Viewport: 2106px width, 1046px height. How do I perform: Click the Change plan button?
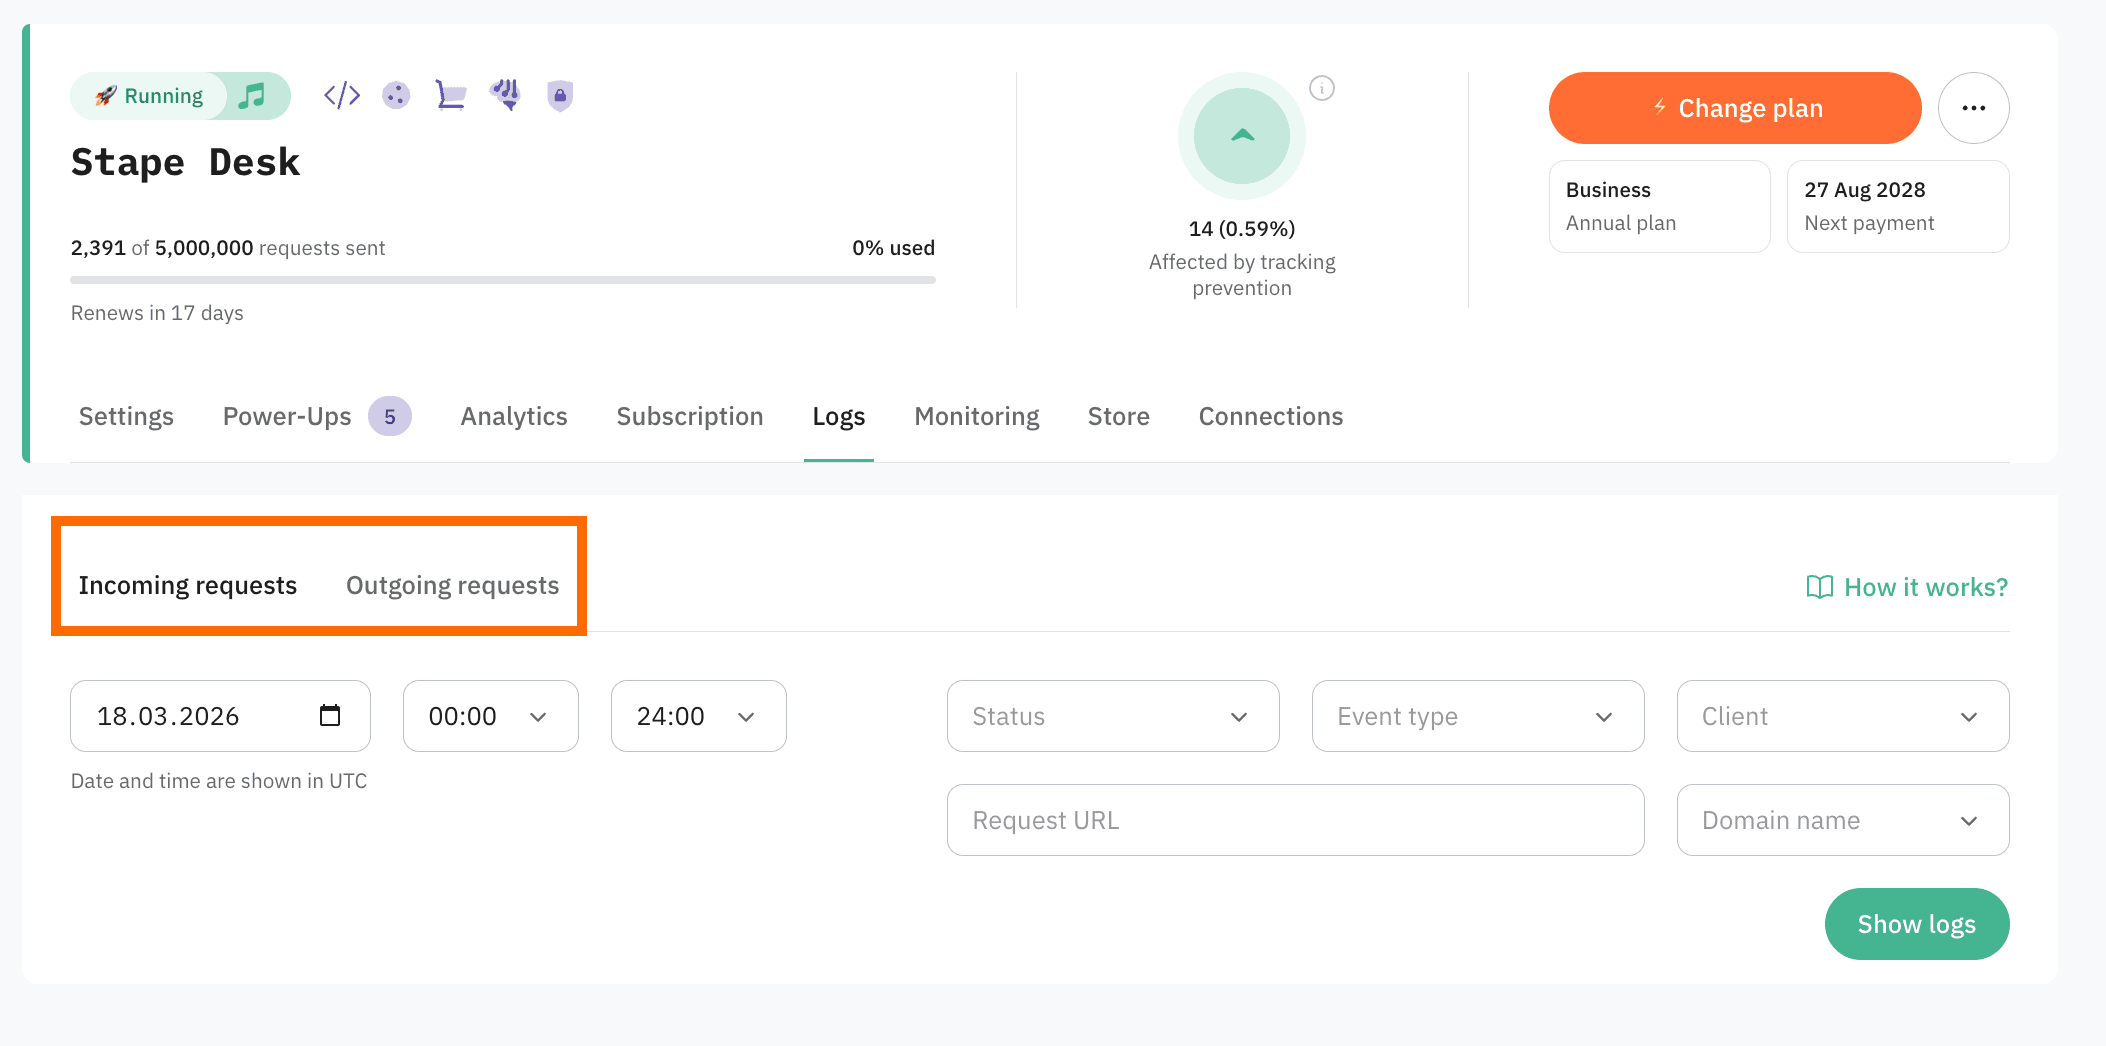(1734, 108)
